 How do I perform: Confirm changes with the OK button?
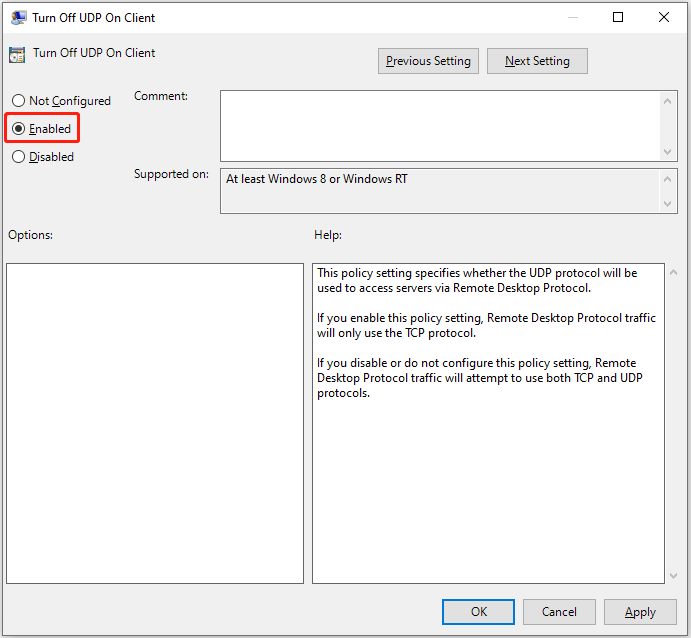[478, 612]
